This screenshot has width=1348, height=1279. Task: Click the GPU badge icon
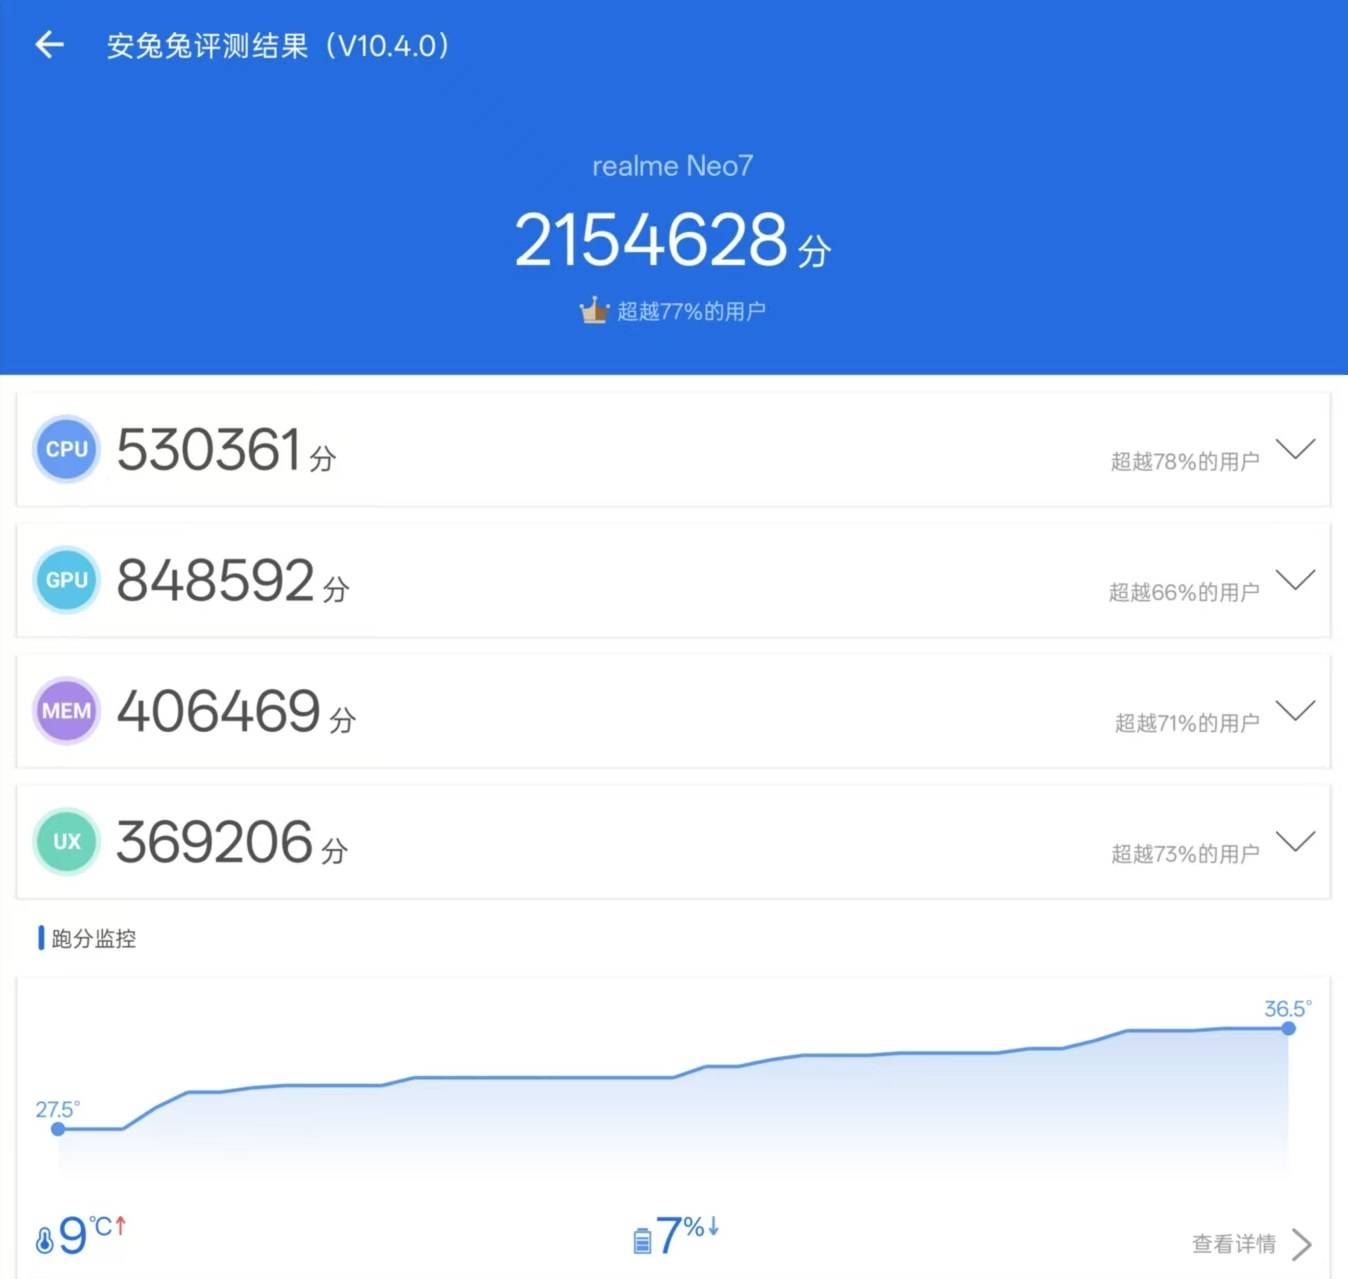pos(67,580)
